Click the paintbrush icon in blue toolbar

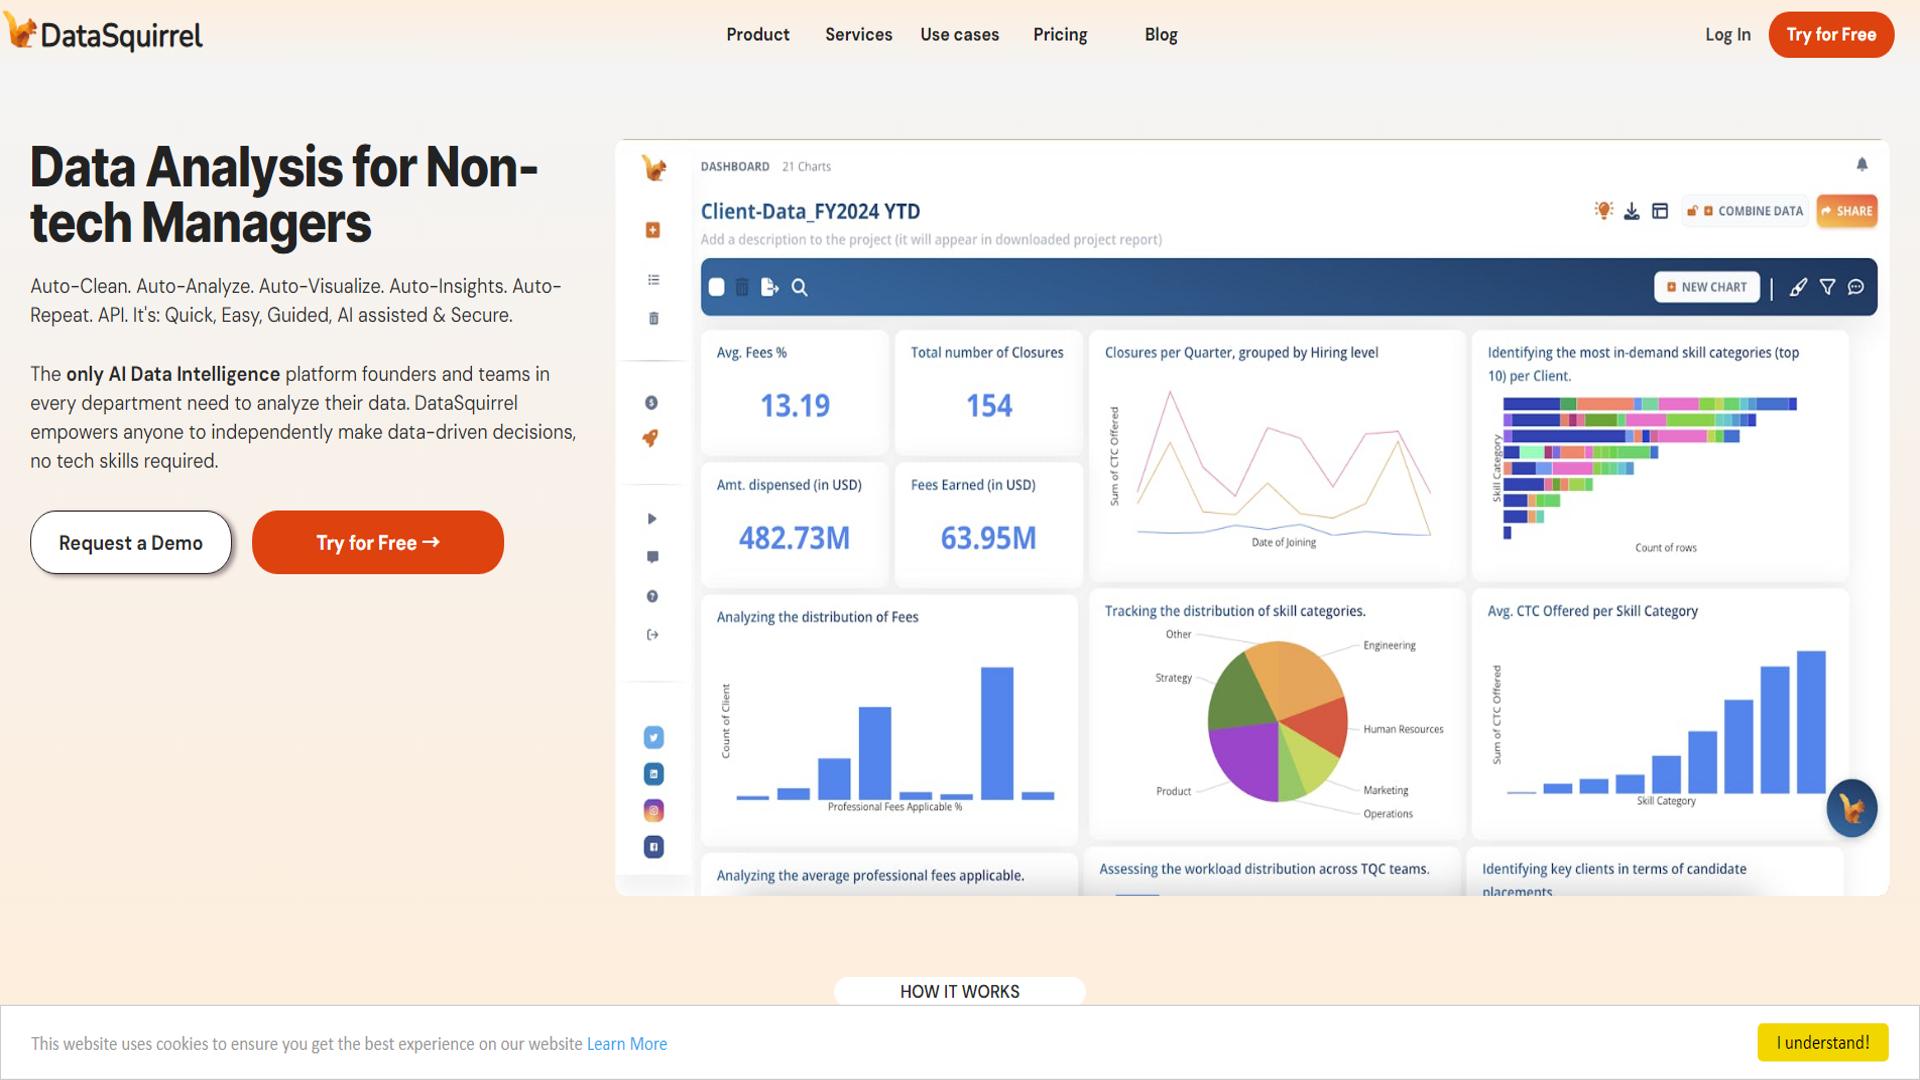point(1798,287)
